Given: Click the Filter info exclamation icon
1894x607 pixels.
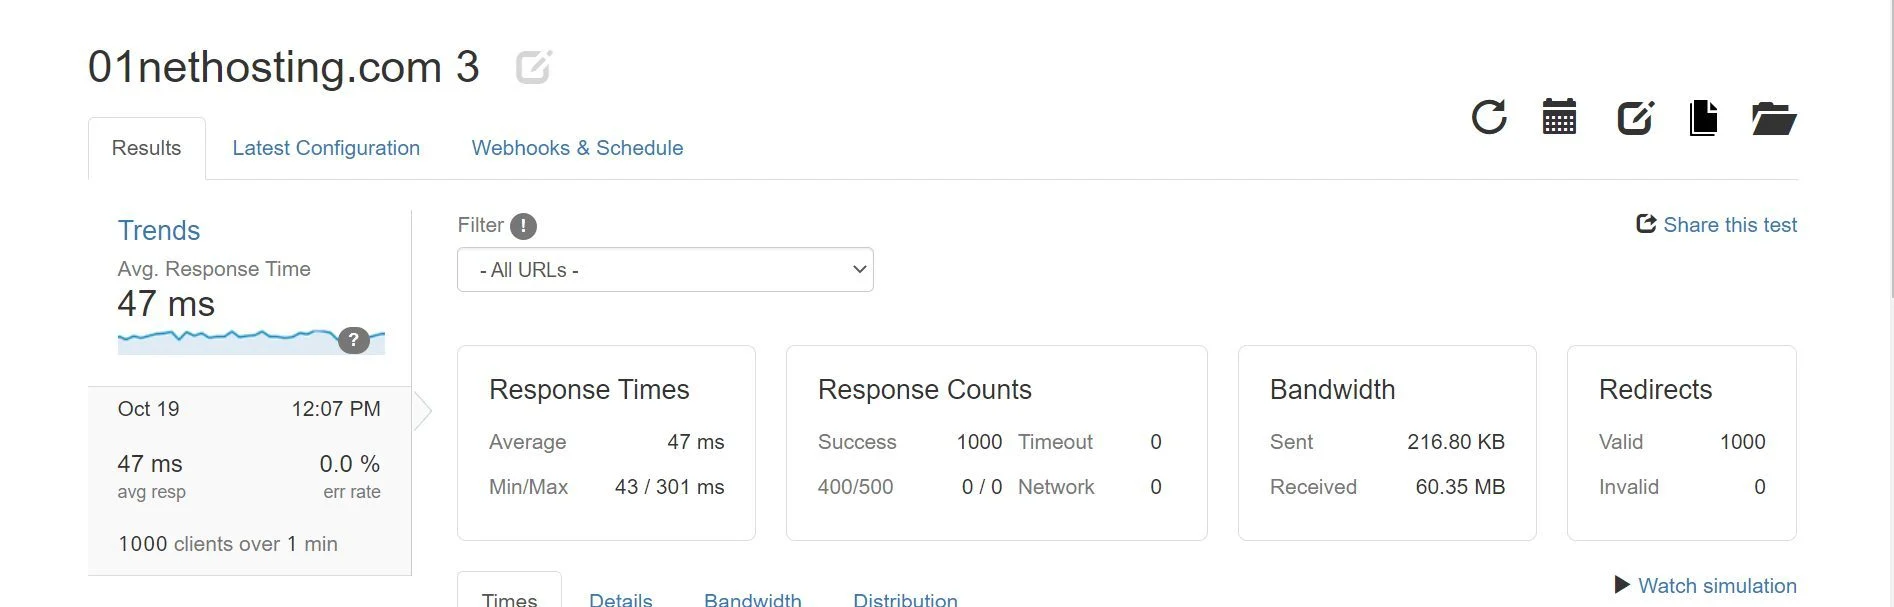Looking at the screenshot, I should tap(523, 227).
